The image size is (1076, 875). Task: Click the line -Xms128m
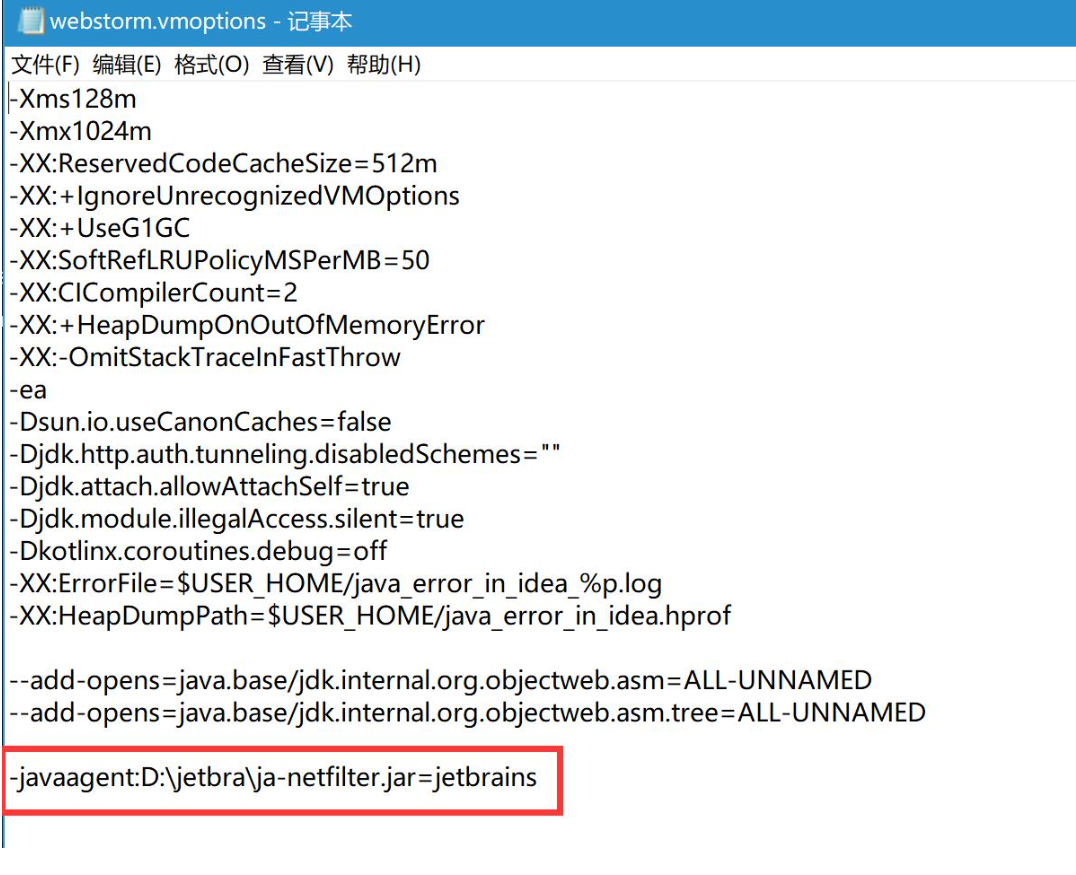point(73,99)
